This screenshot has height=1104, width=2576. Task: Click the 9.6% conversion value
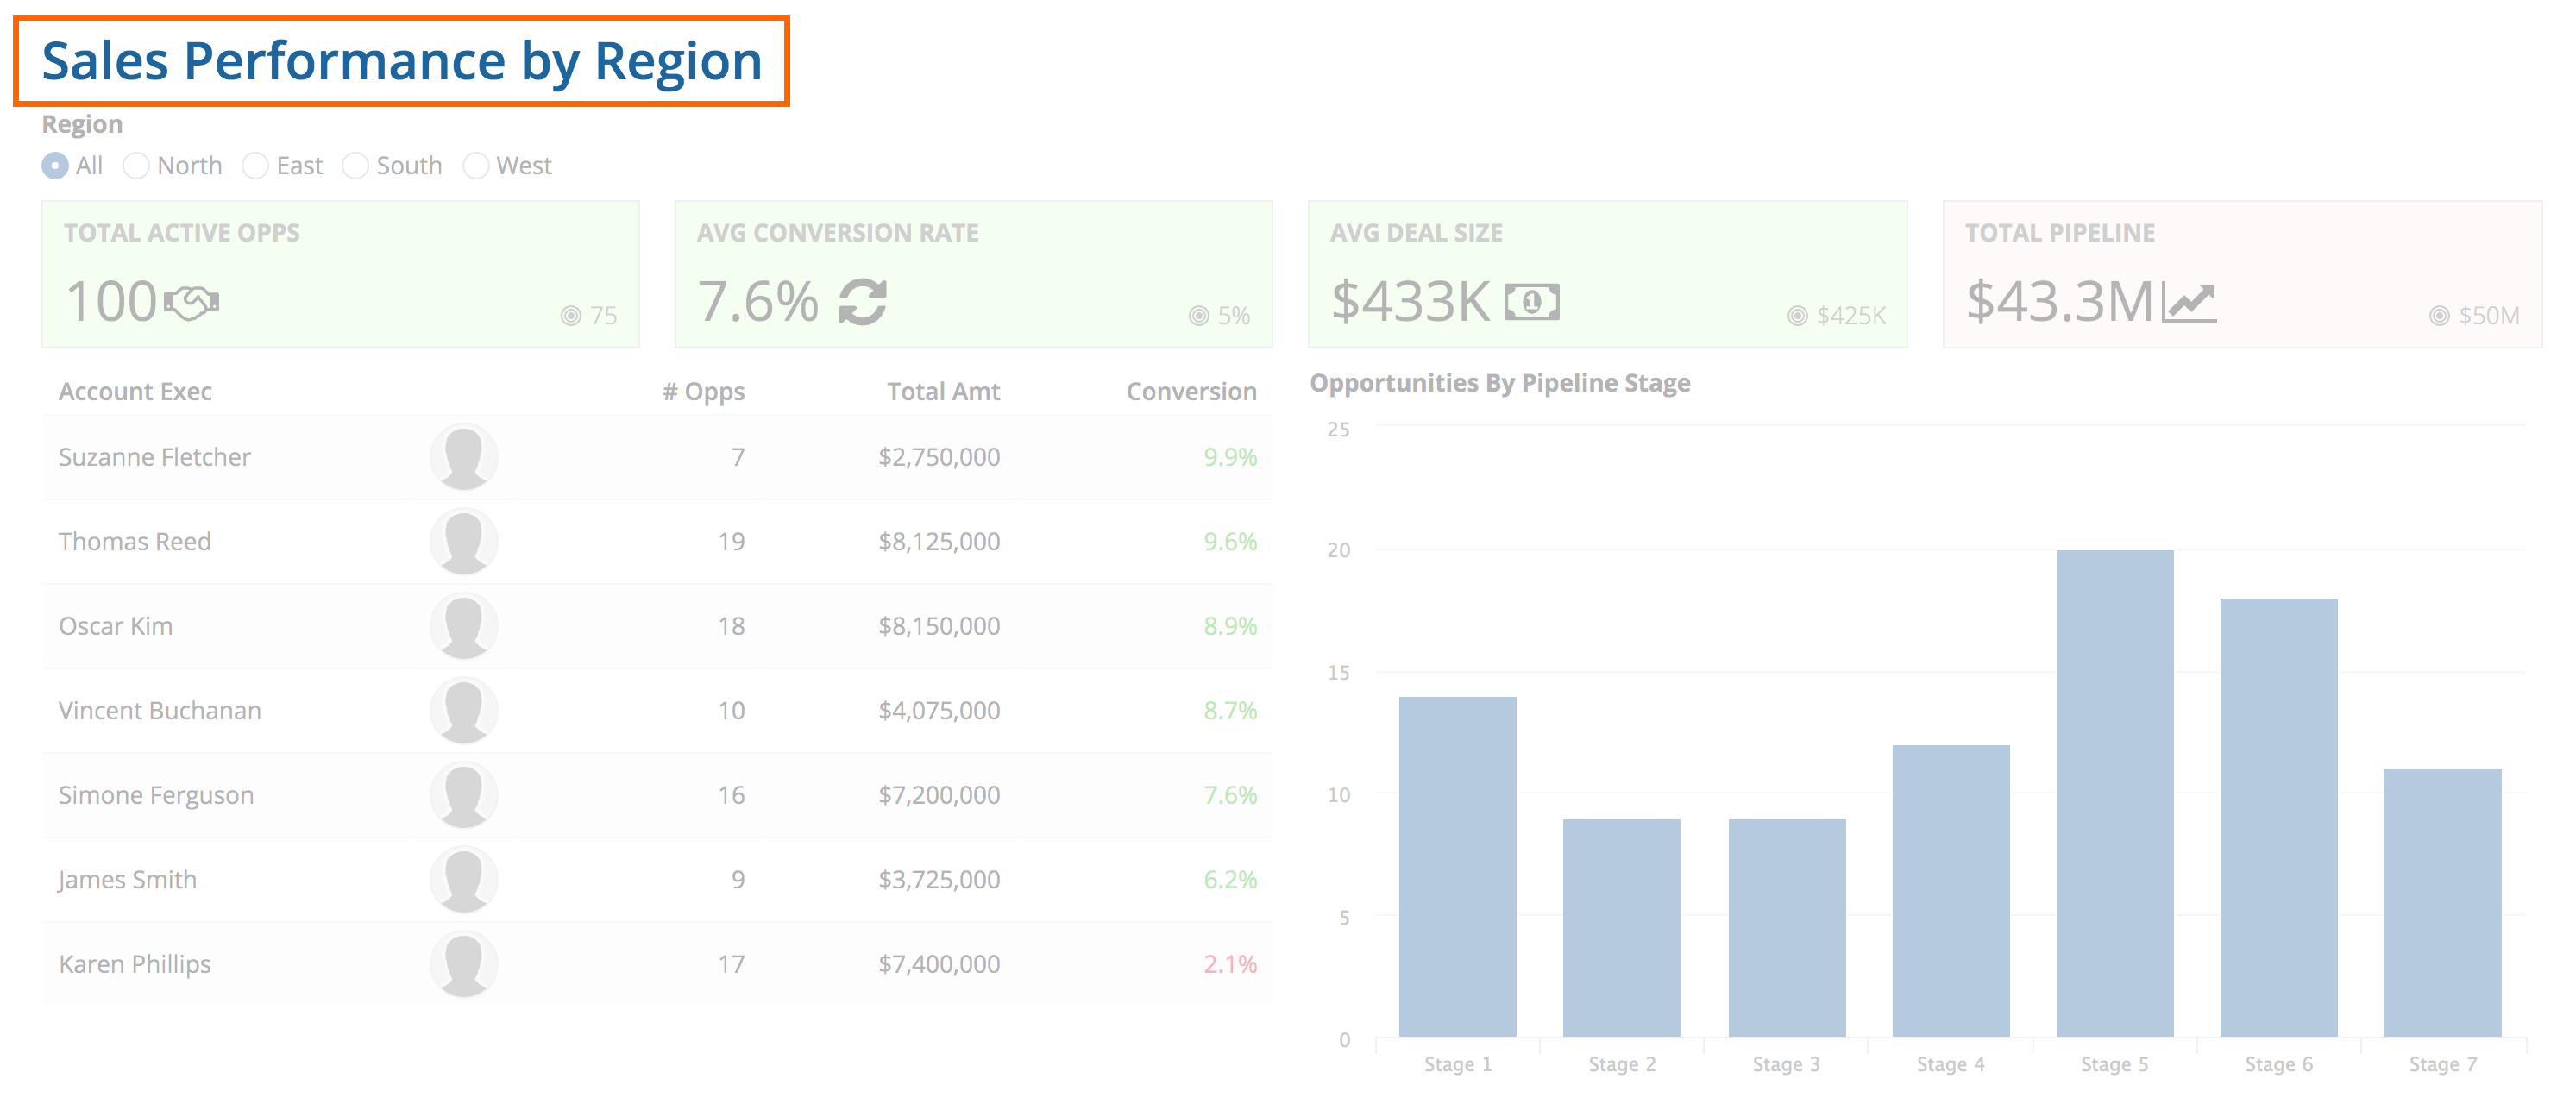(1230, 541)
